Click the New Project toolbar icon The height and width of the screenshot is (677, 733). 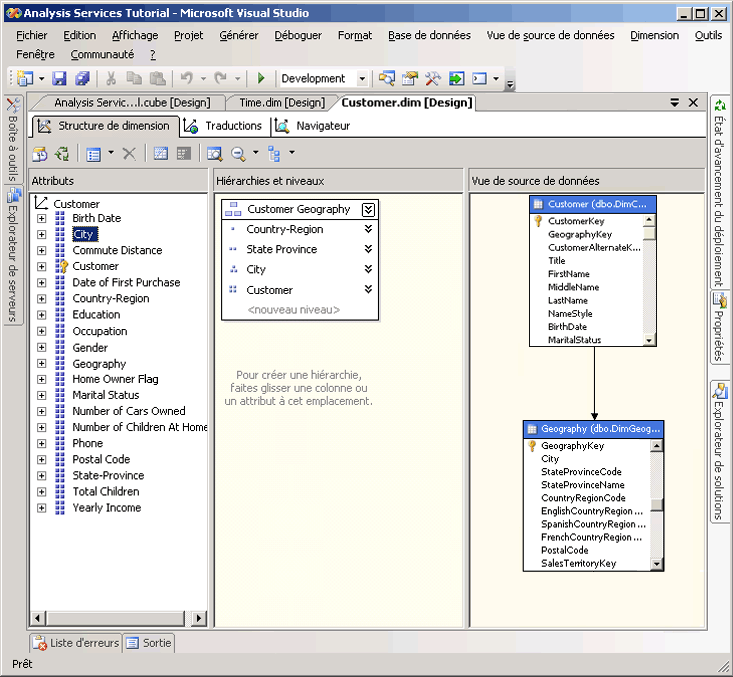(x=25, y=78)
